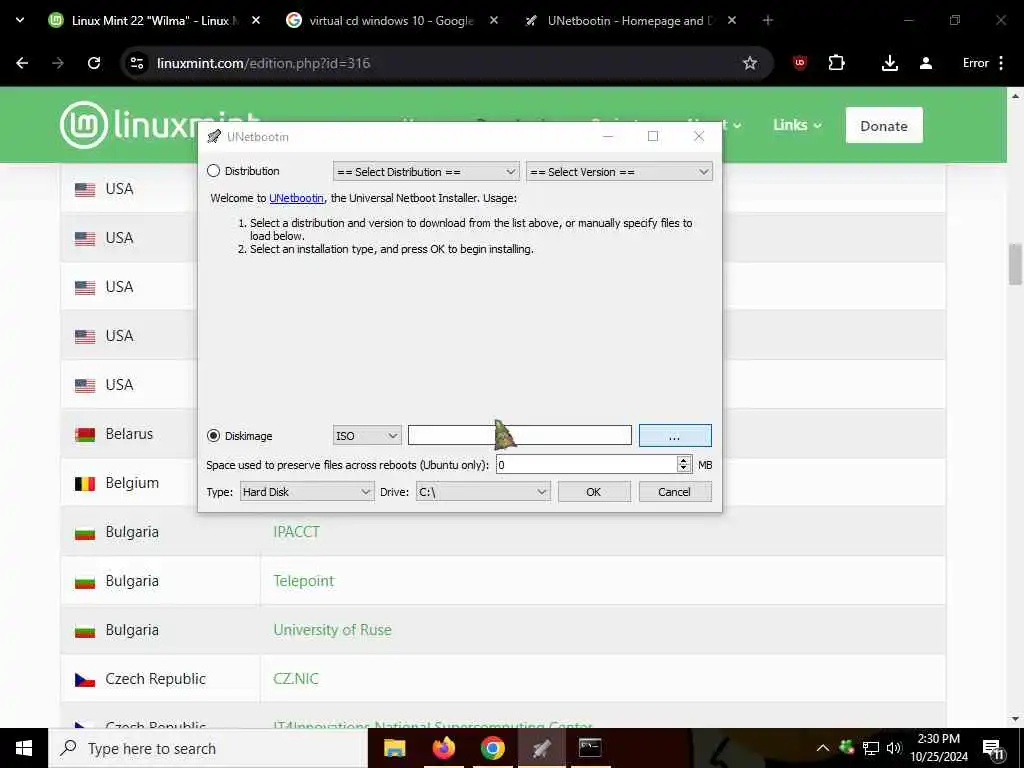Increase persistence space with up arrow
The height and width of the screenshot is (768, 1024).
click(x=684, y=460)
